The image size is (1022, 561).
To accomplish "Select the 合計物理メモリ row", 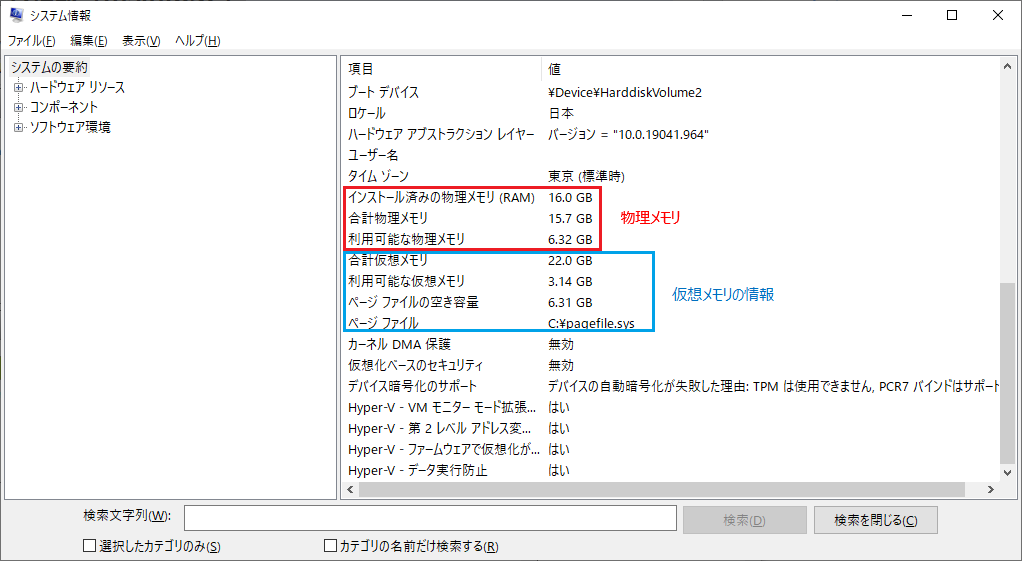I will click(x=671, y=218).
